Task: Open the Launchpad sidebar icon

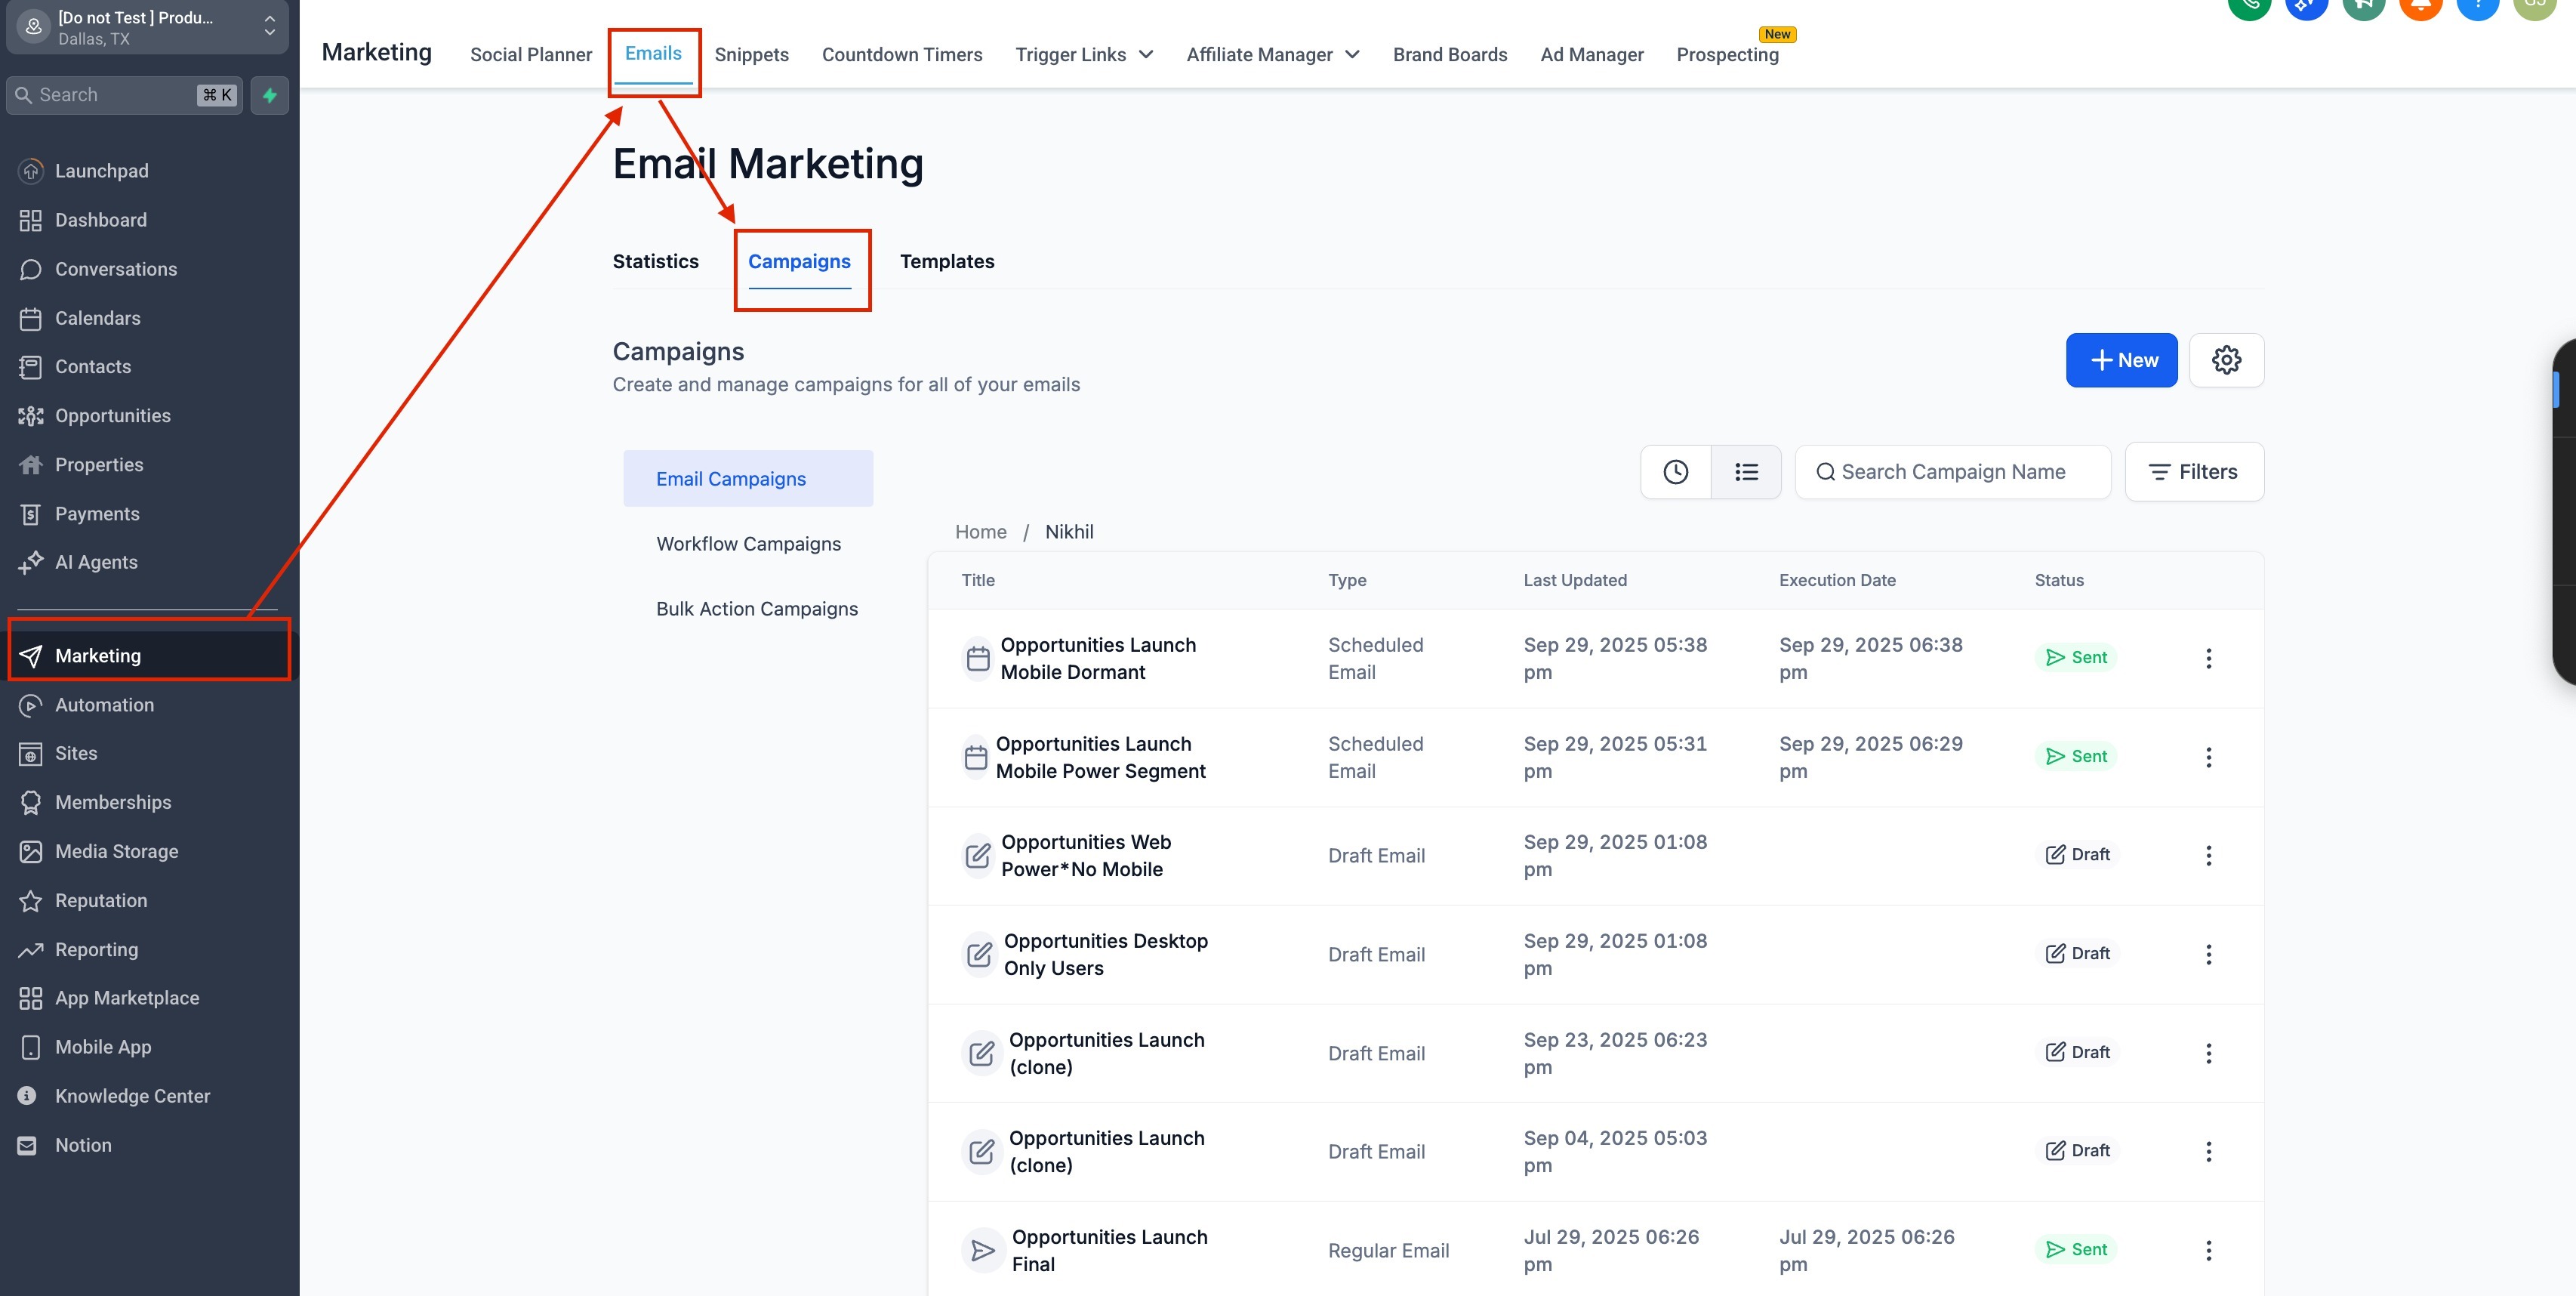Action: click(31, 171)
